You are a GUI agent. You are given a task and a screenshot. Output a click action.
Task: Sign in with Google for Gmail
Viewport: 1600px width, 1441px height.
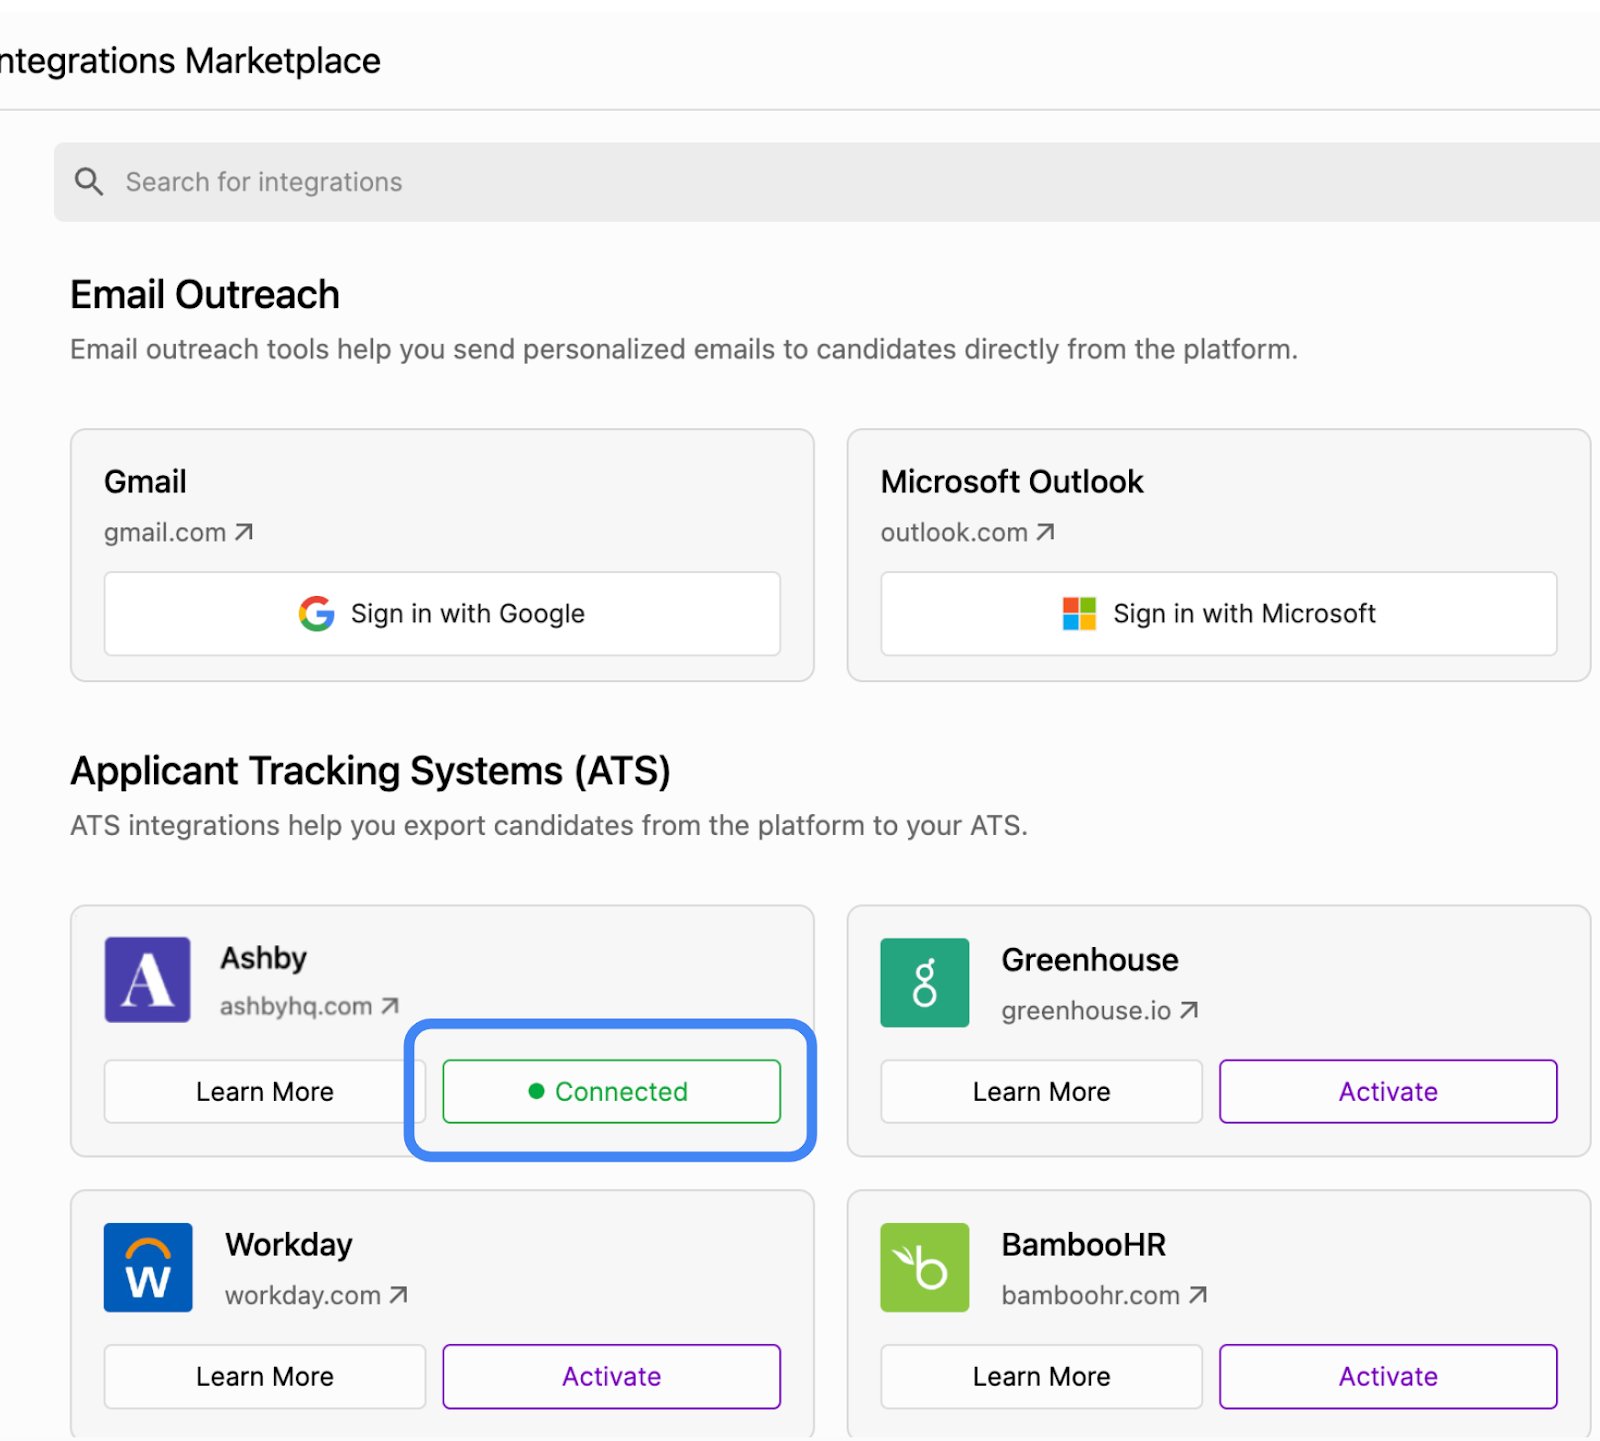pos(442,614)
